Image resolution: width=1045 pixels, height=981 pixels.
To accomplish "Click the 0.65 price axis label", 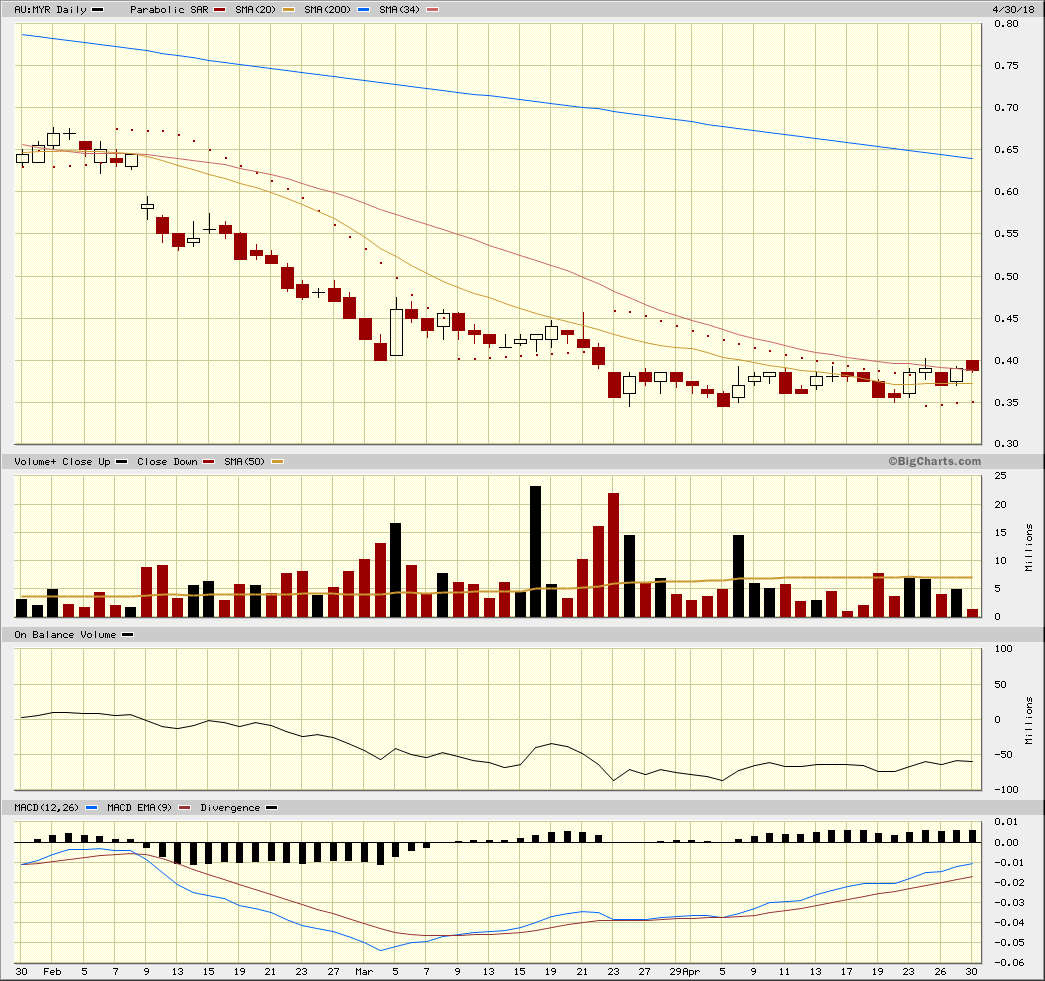I will [1006, 149].
